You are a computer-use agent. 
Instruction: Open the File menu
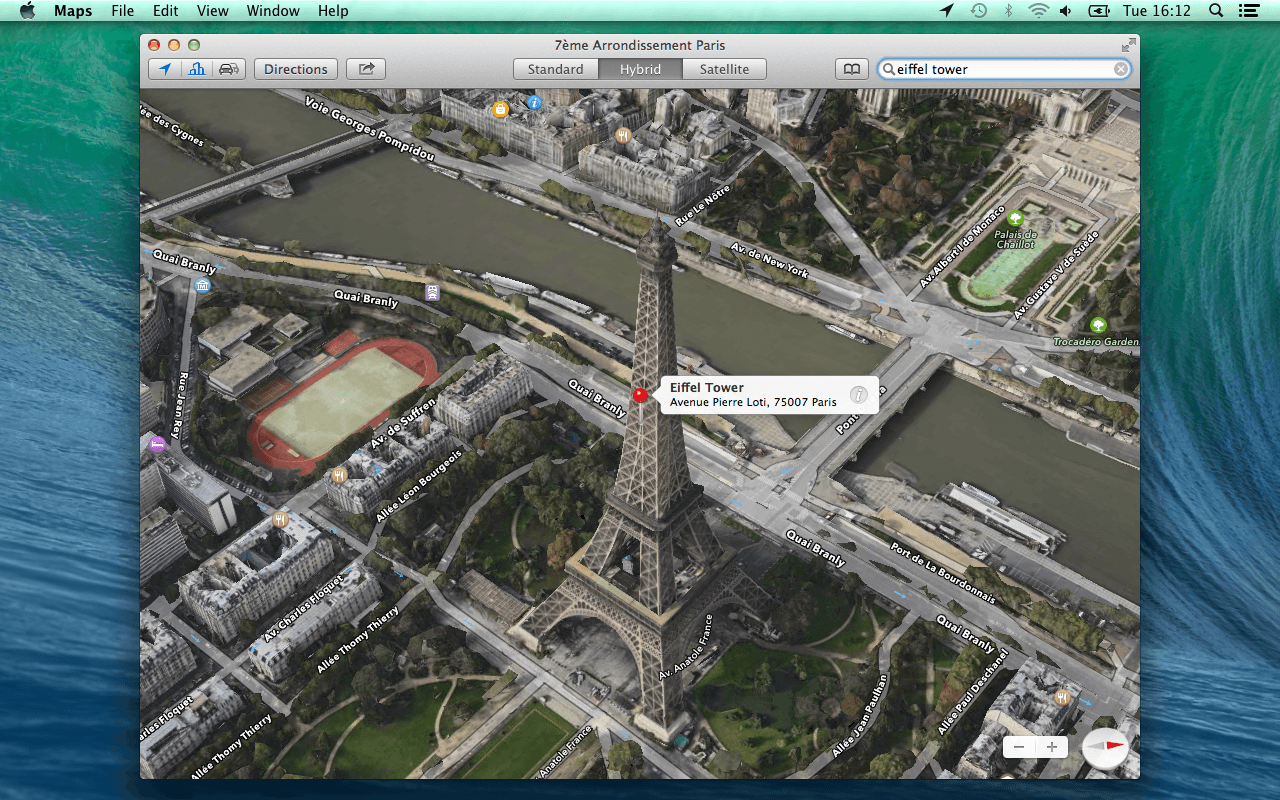(123, 11)
